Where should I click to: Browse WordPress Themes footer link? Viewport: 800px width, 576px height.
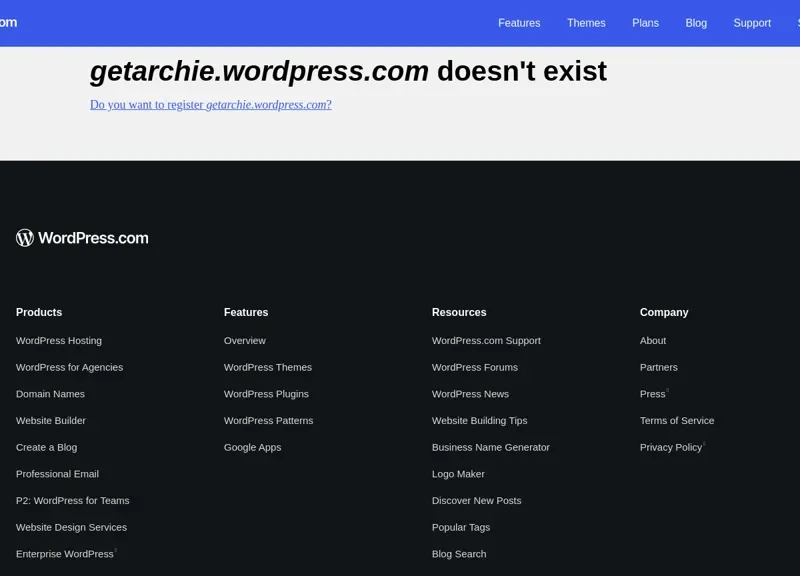(267, 367)
